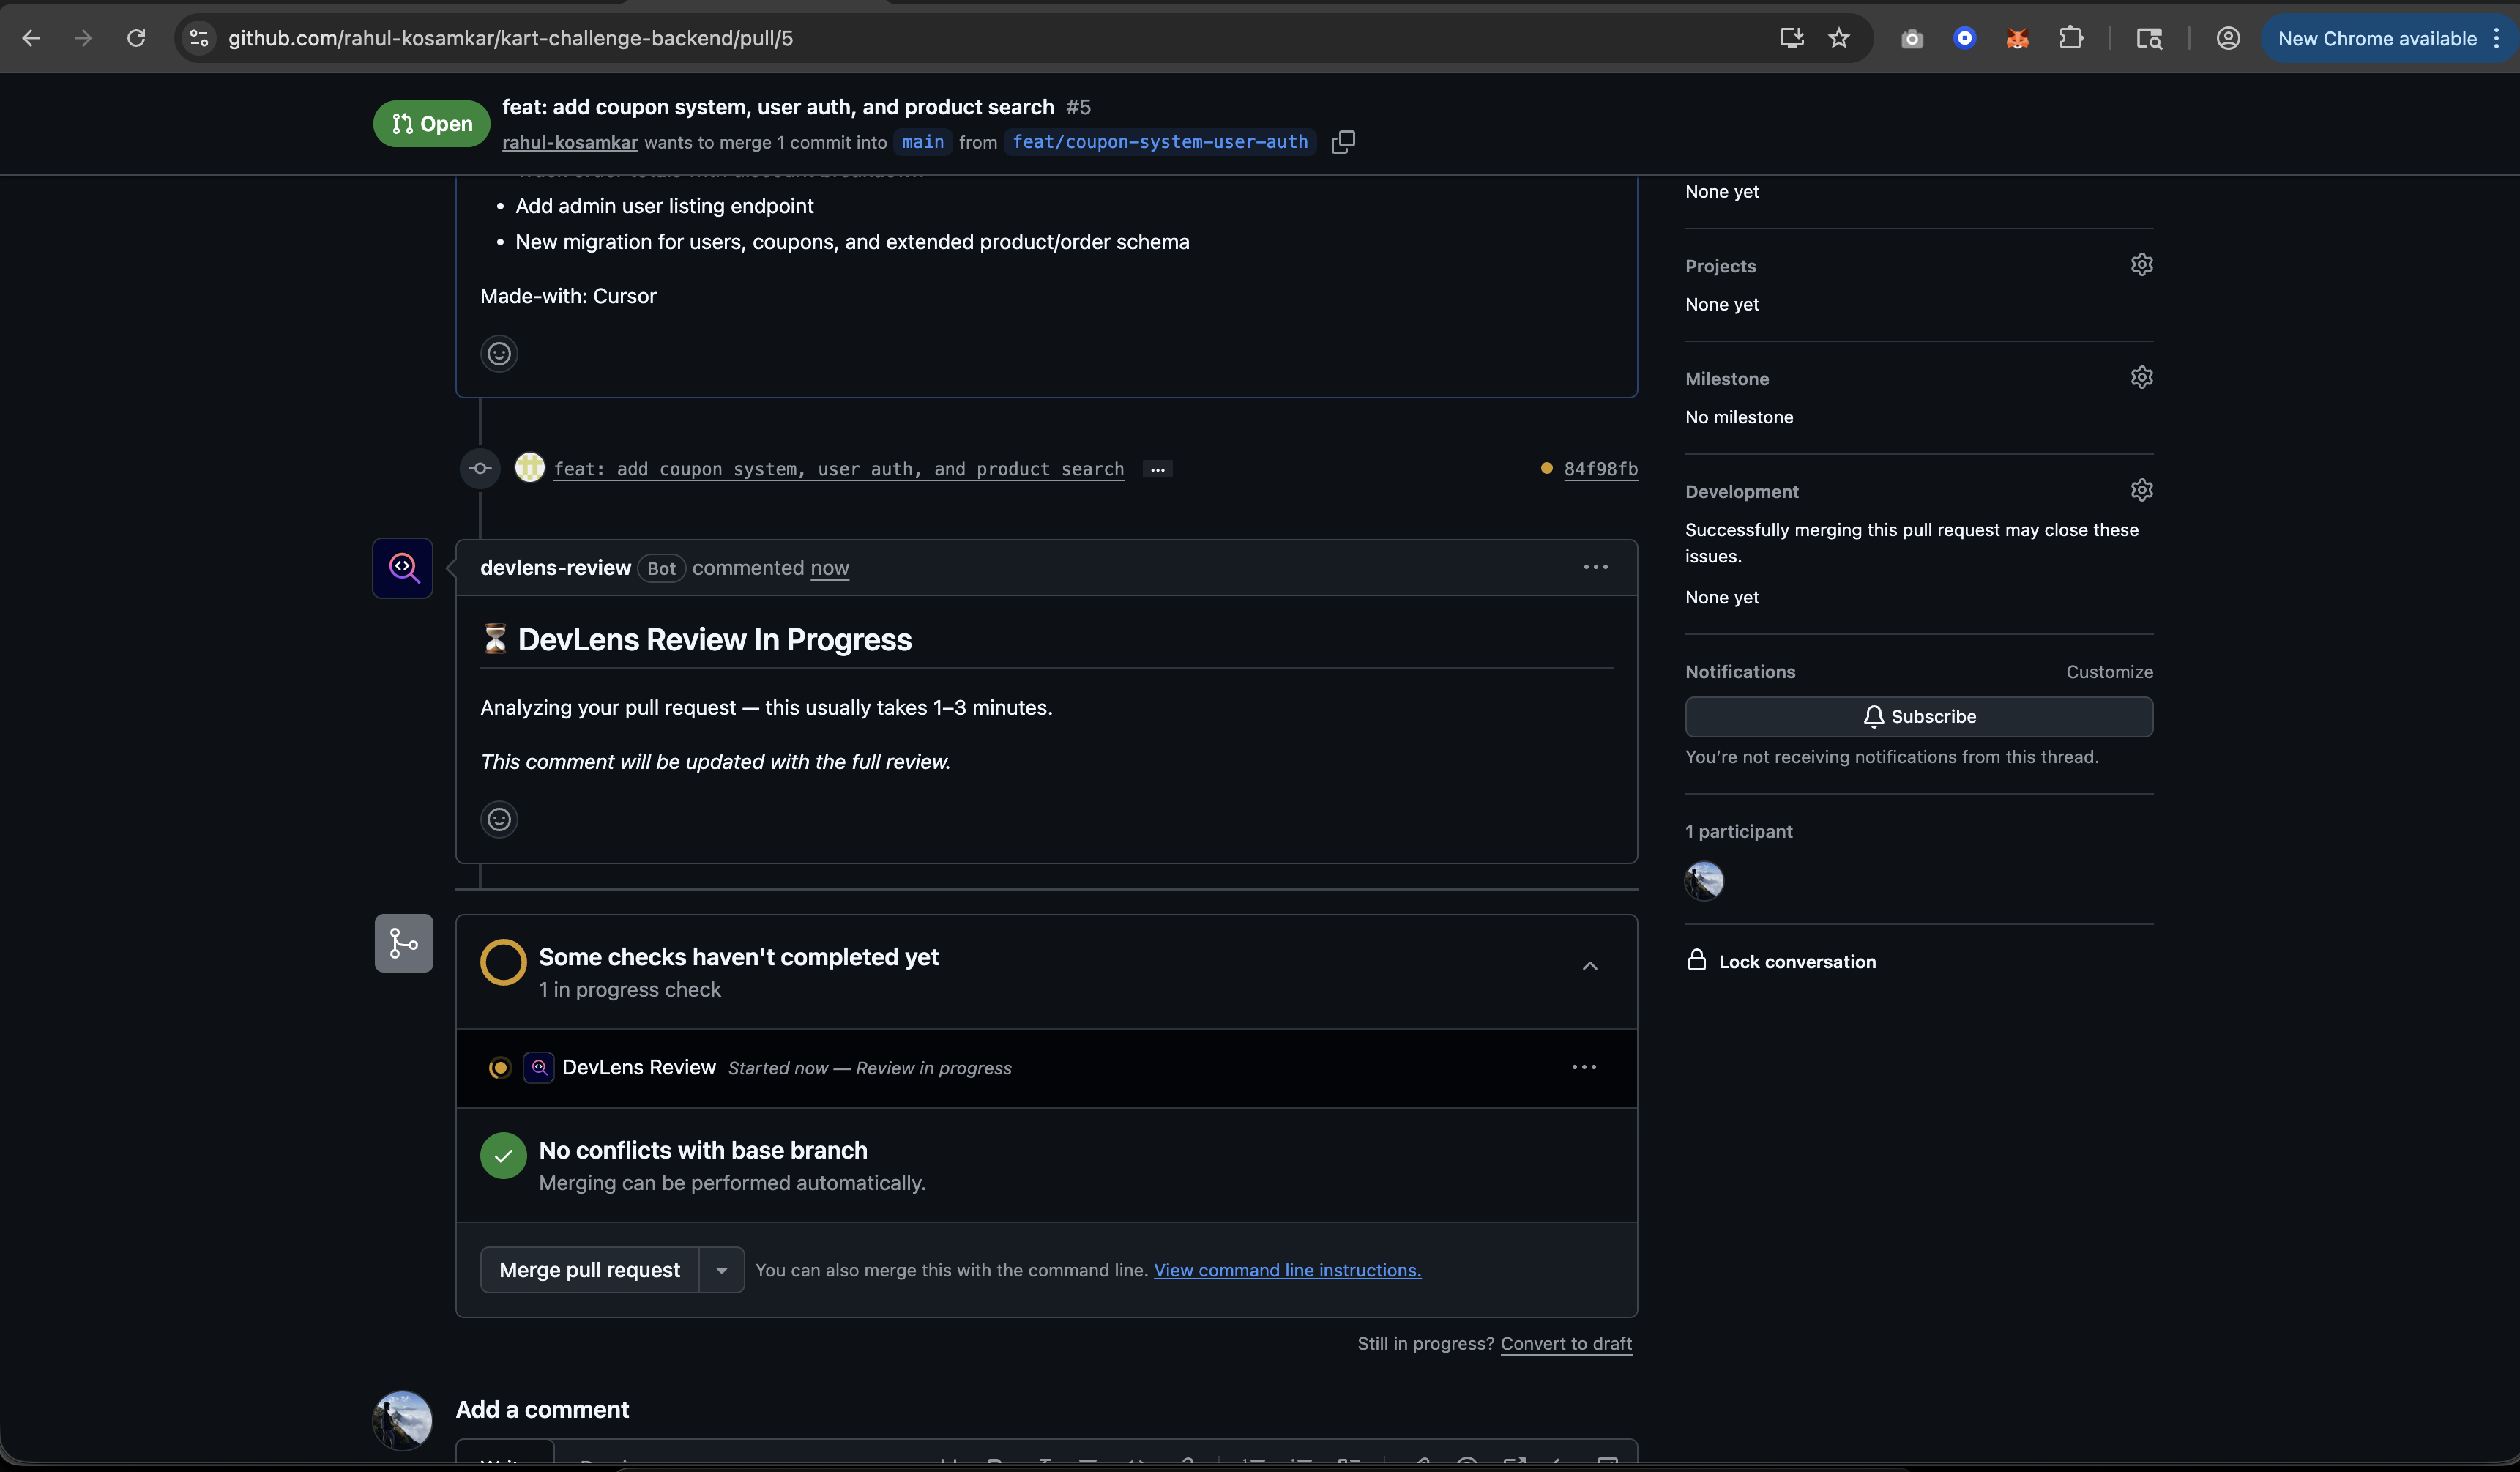
Task: Open the commit message link in the timeline
Action: (839, 469)
